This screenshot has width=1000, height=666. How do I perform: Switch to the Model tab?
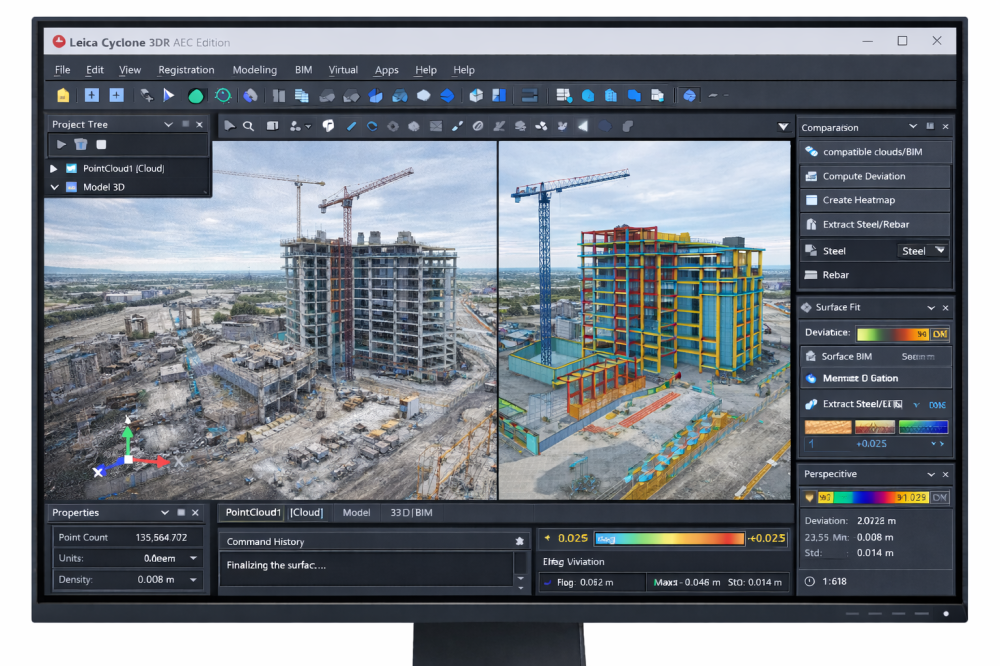click(356, 513)
